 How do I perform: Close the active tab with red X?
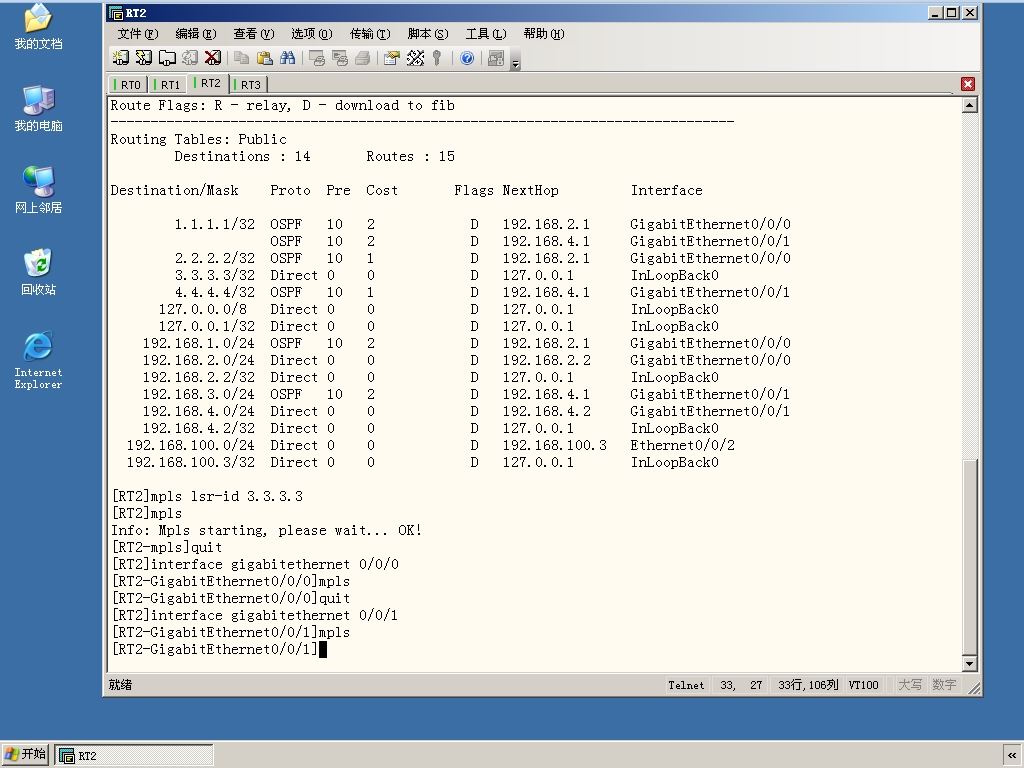968,84
